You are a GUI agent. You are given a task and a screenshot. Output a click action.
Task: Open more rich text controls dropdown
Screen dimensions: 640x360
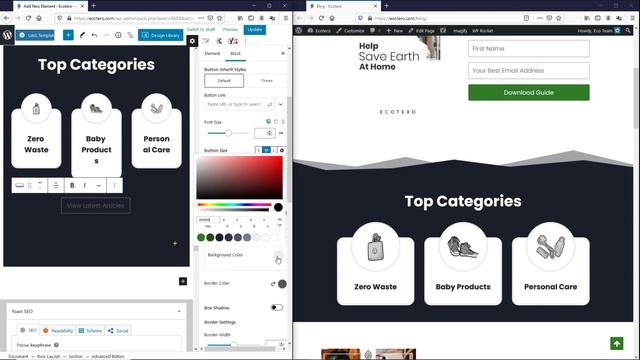(x=98, y=185)
